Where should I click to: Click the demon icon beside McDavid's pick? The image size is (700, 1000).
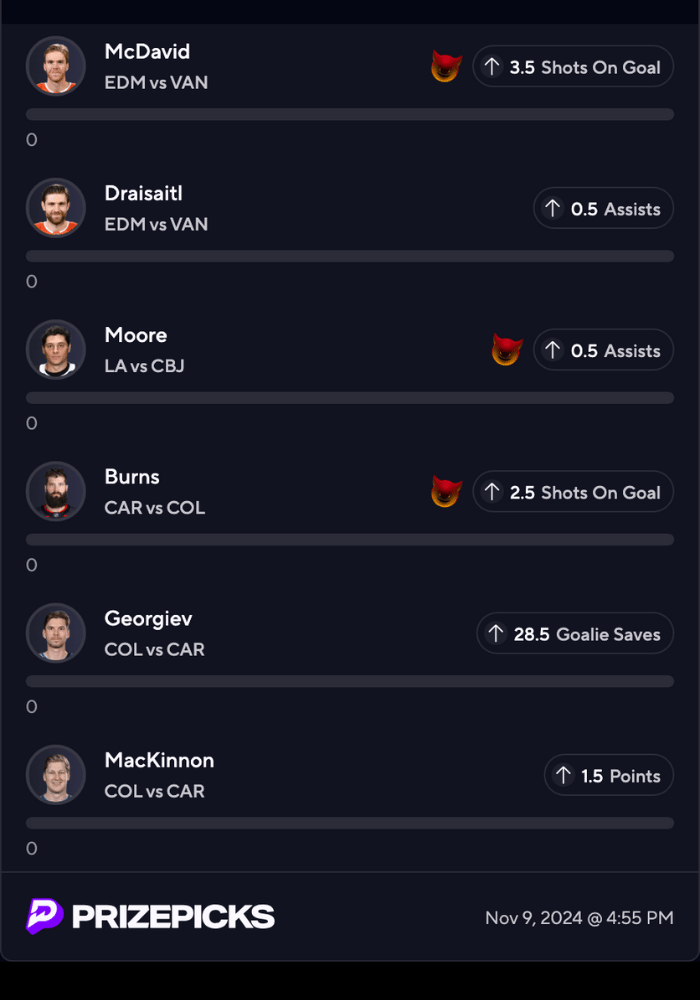tap(446, 67)
